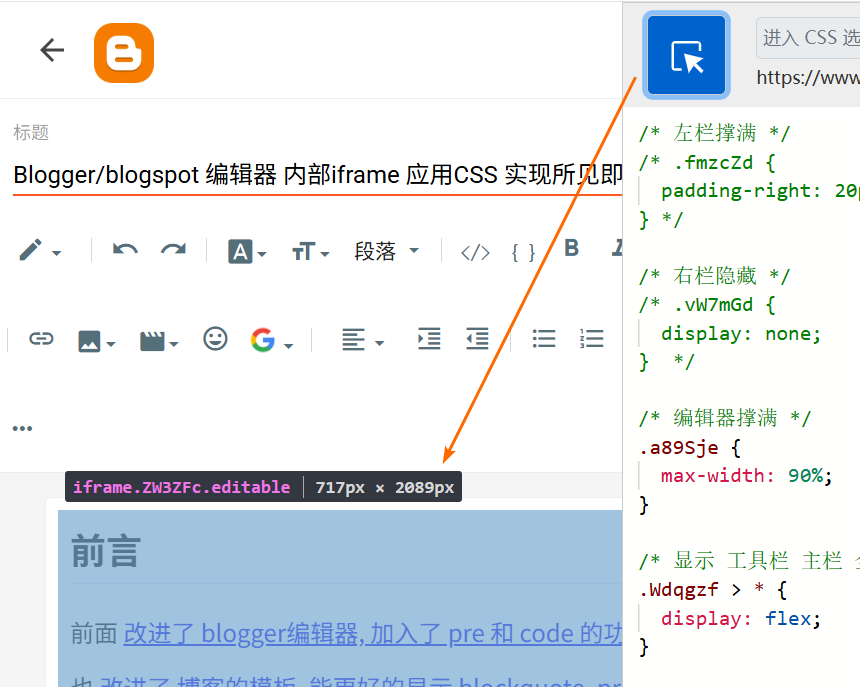
Task: Click the .a89Sje selector line
Action: [x=690, y=447]
